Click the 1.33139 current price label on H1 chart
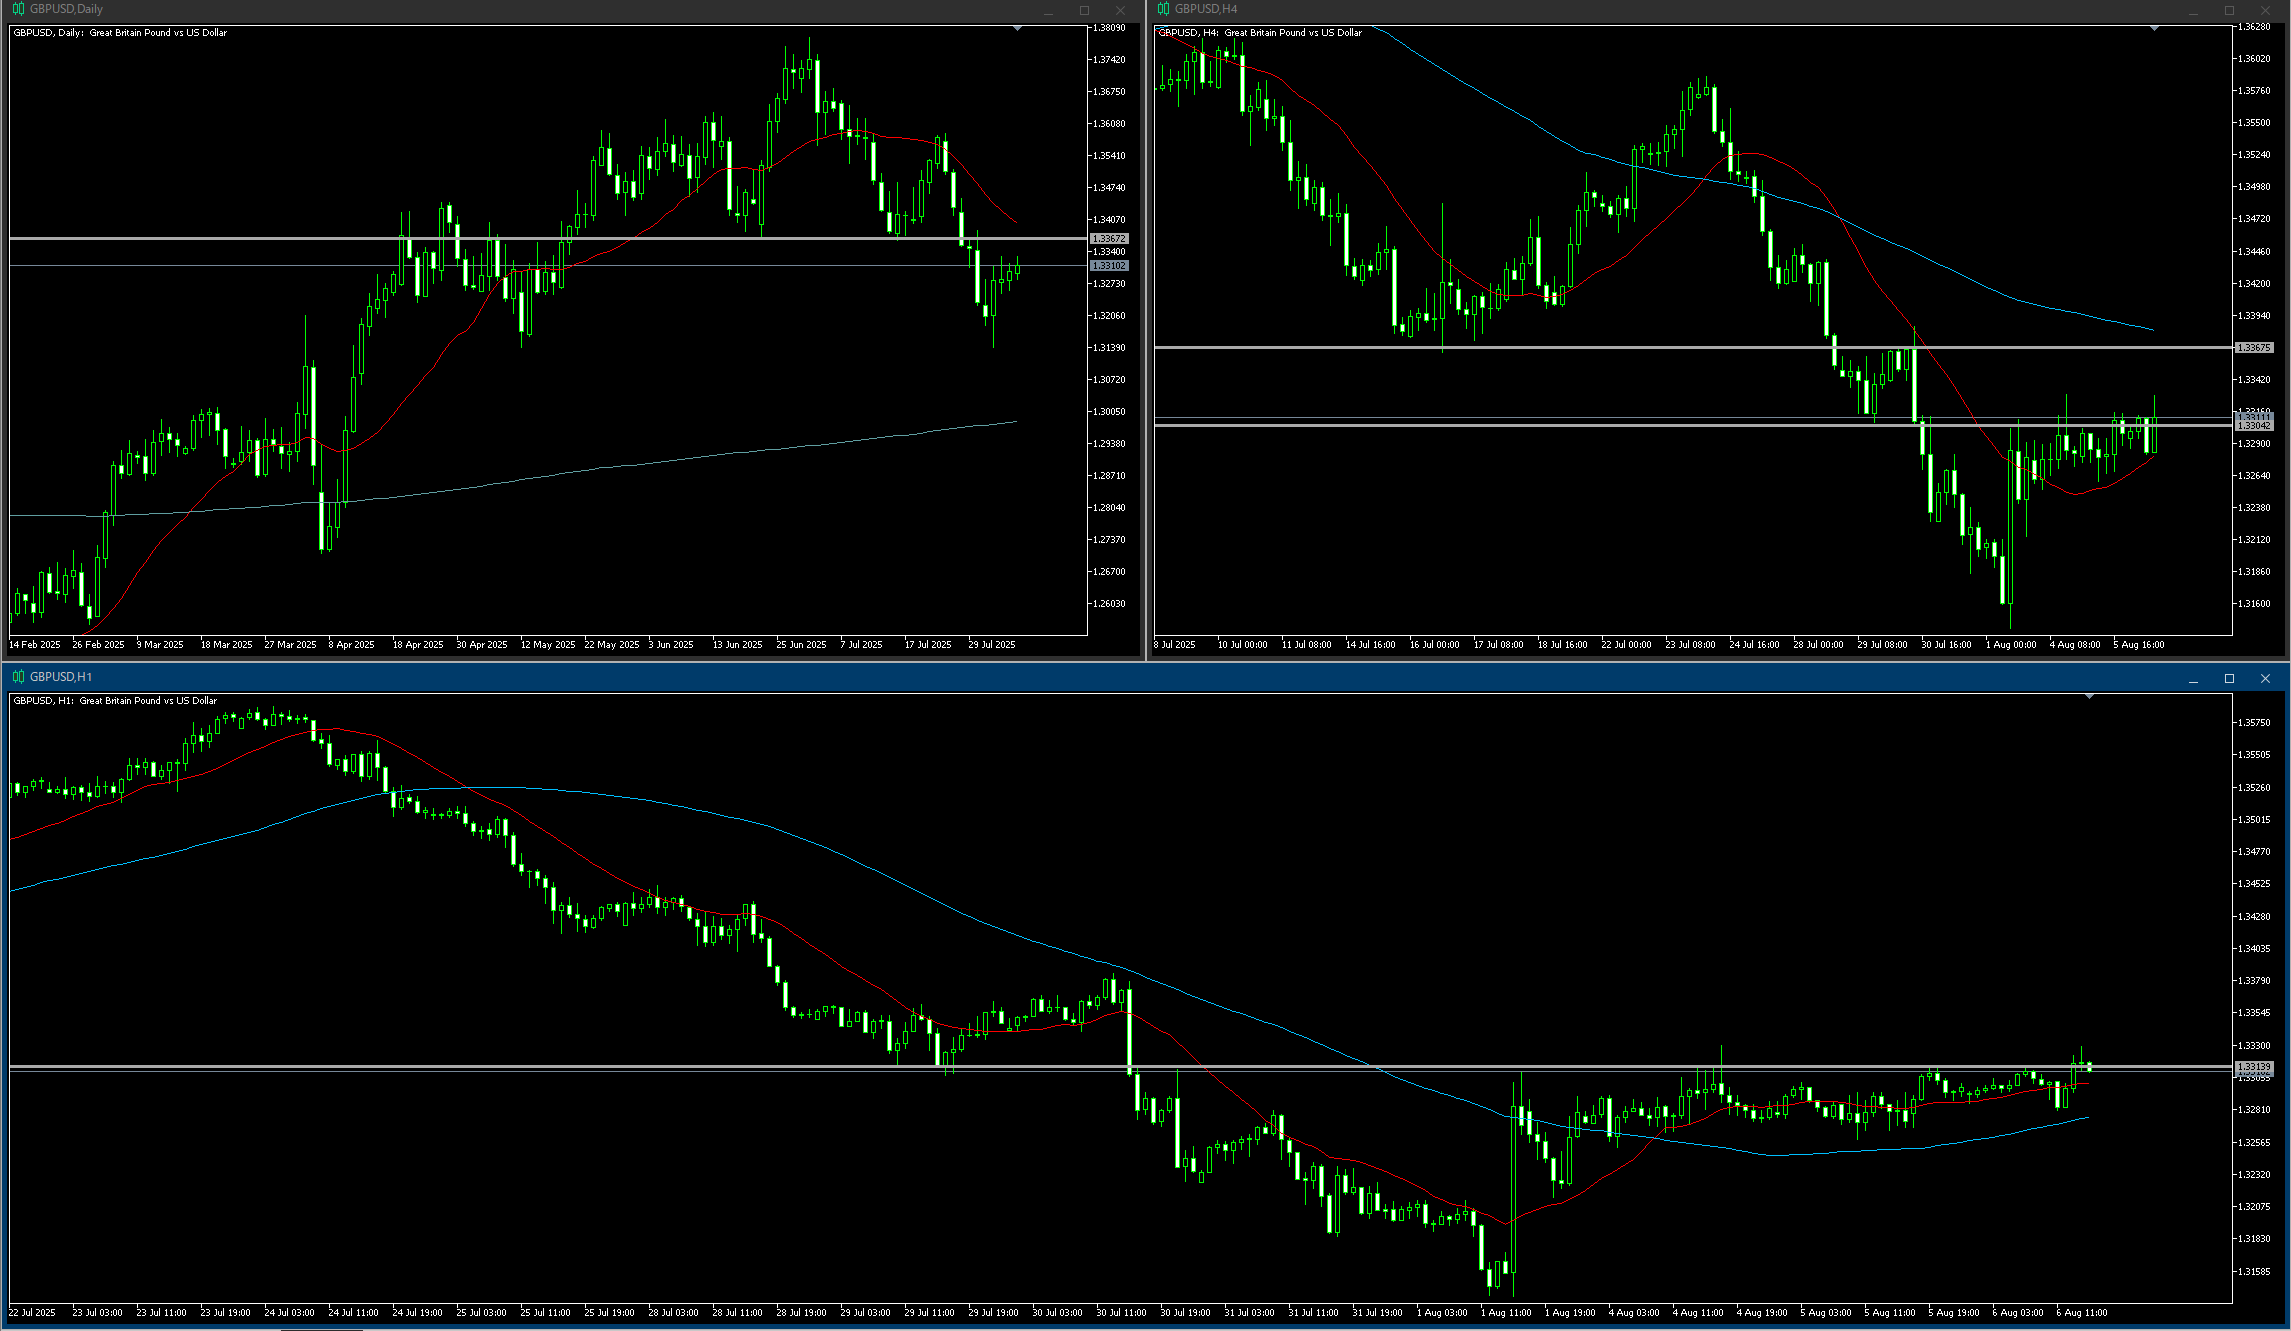 tap(2254, 1067)
